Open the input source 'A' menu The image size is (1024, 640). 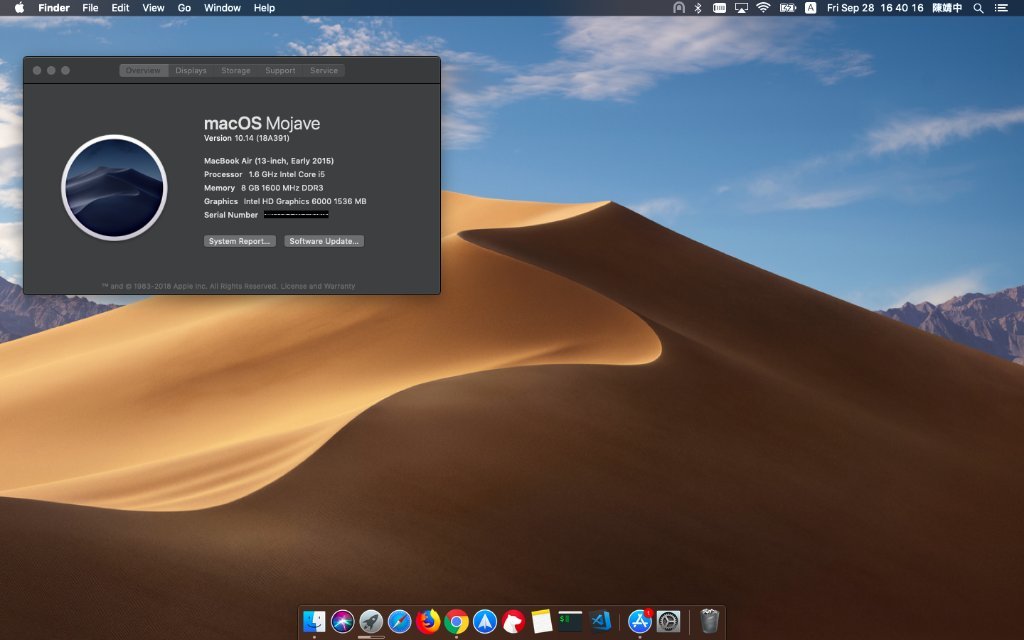pos(810,8)
